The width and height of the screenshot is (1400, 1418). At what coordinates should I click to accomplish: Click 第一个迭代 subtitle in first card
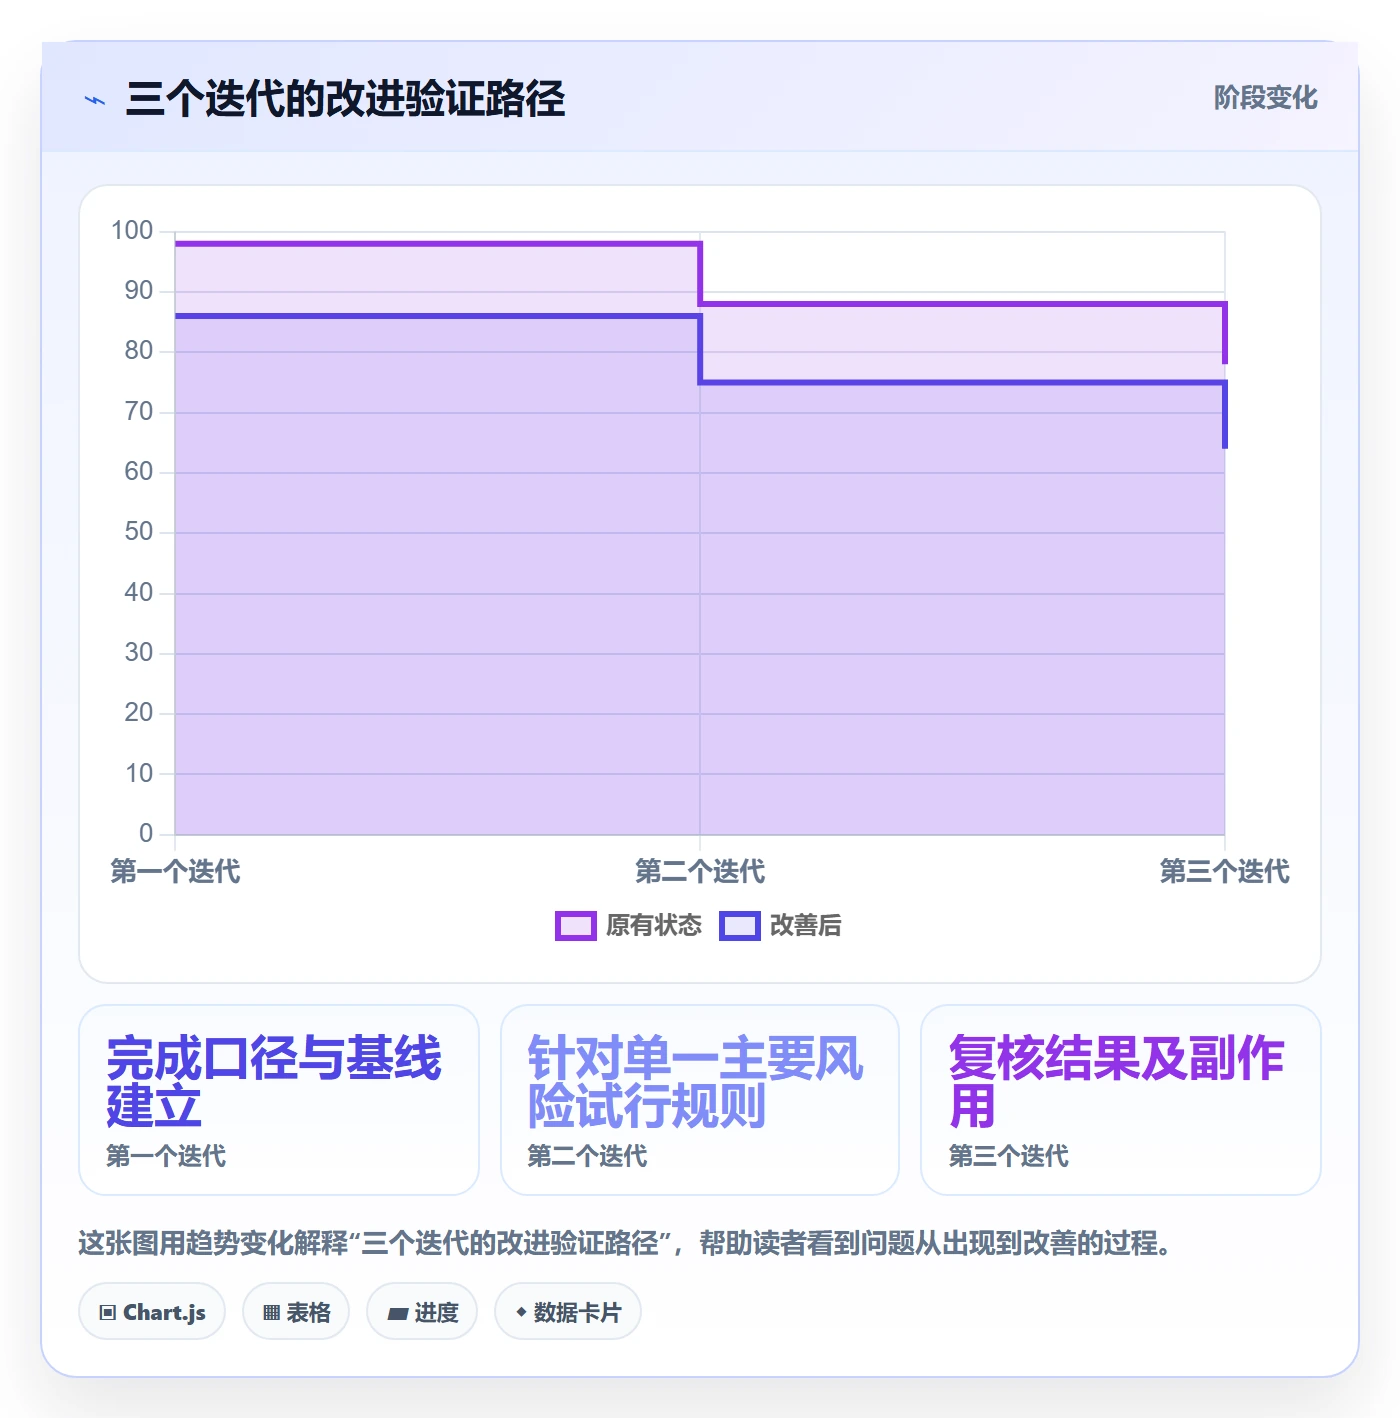(x=166, y=1157)
